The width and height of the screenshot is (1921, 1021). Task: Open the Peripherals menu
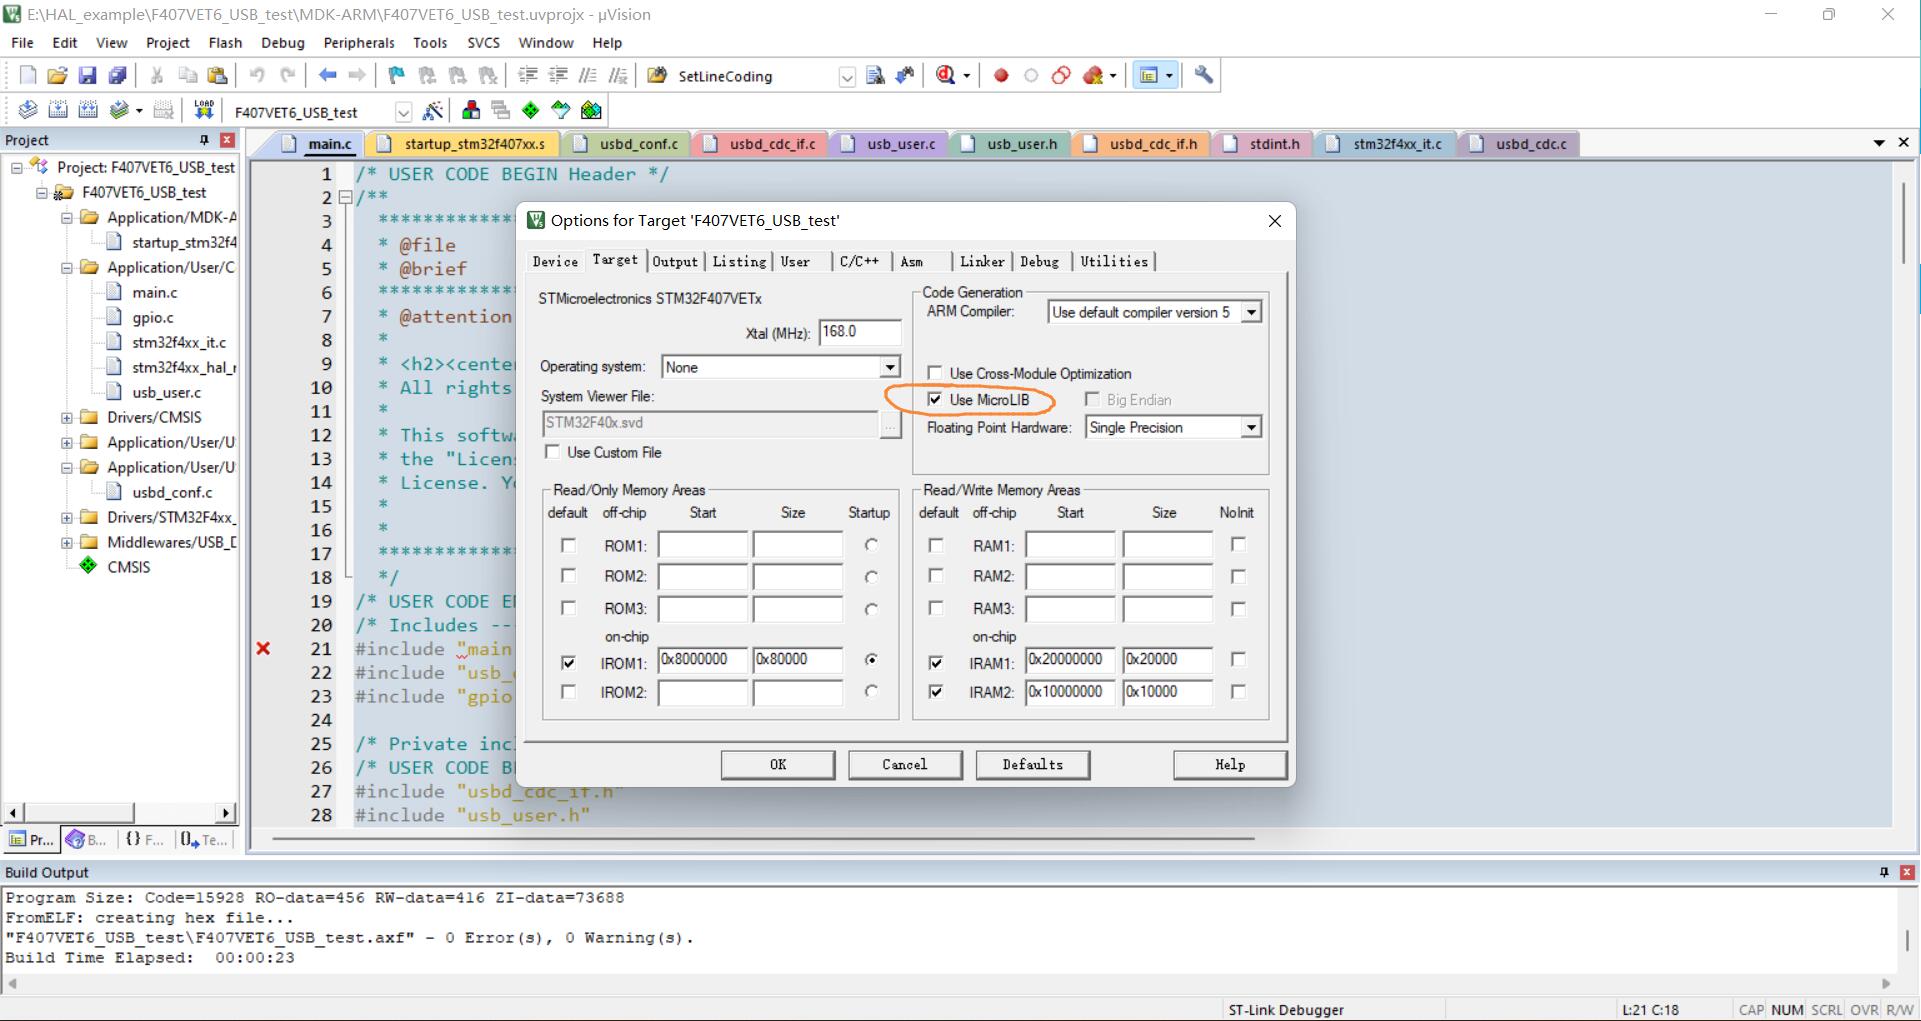tap(359, 43)
